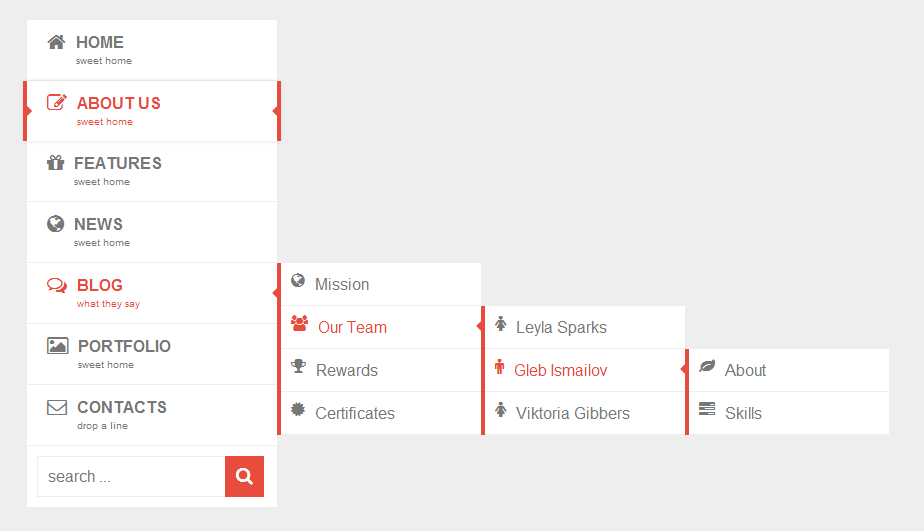Screen dimensions: 924x531
Task: Click the envelope icon beside Contacts
Action: (x=57, y=407)
